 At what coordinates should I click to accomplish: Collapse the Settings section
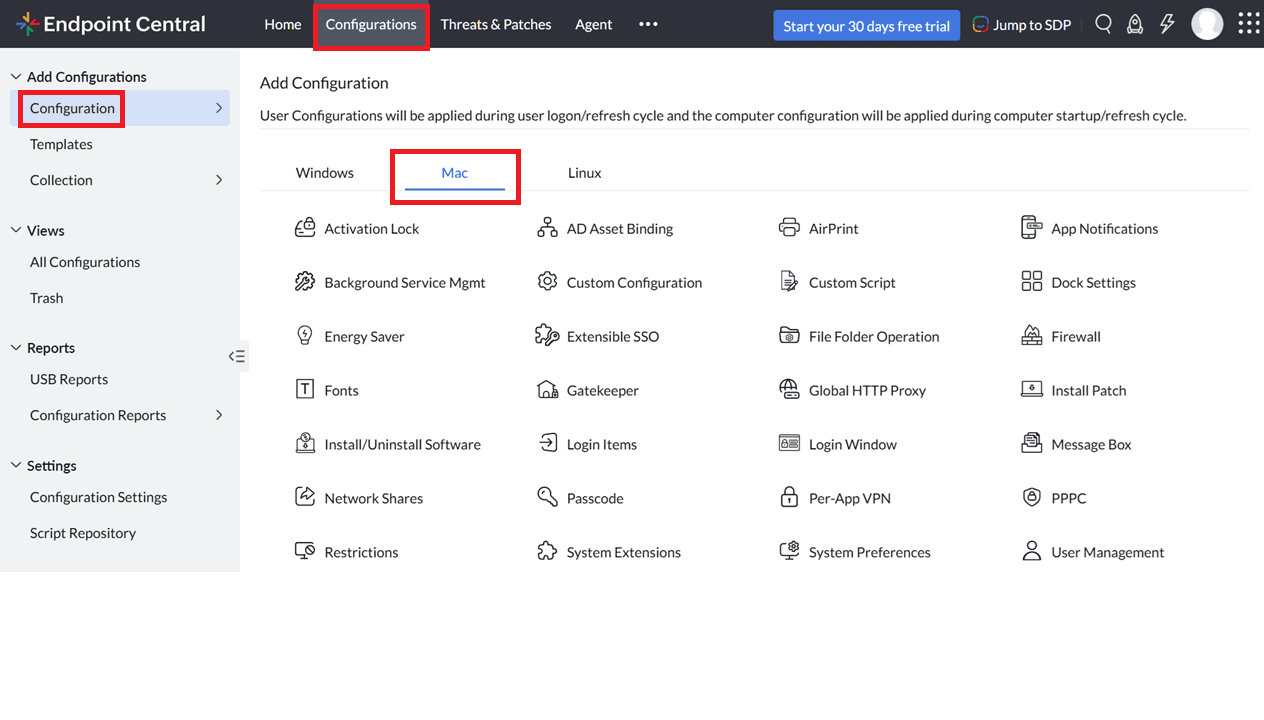coord(16,466)
